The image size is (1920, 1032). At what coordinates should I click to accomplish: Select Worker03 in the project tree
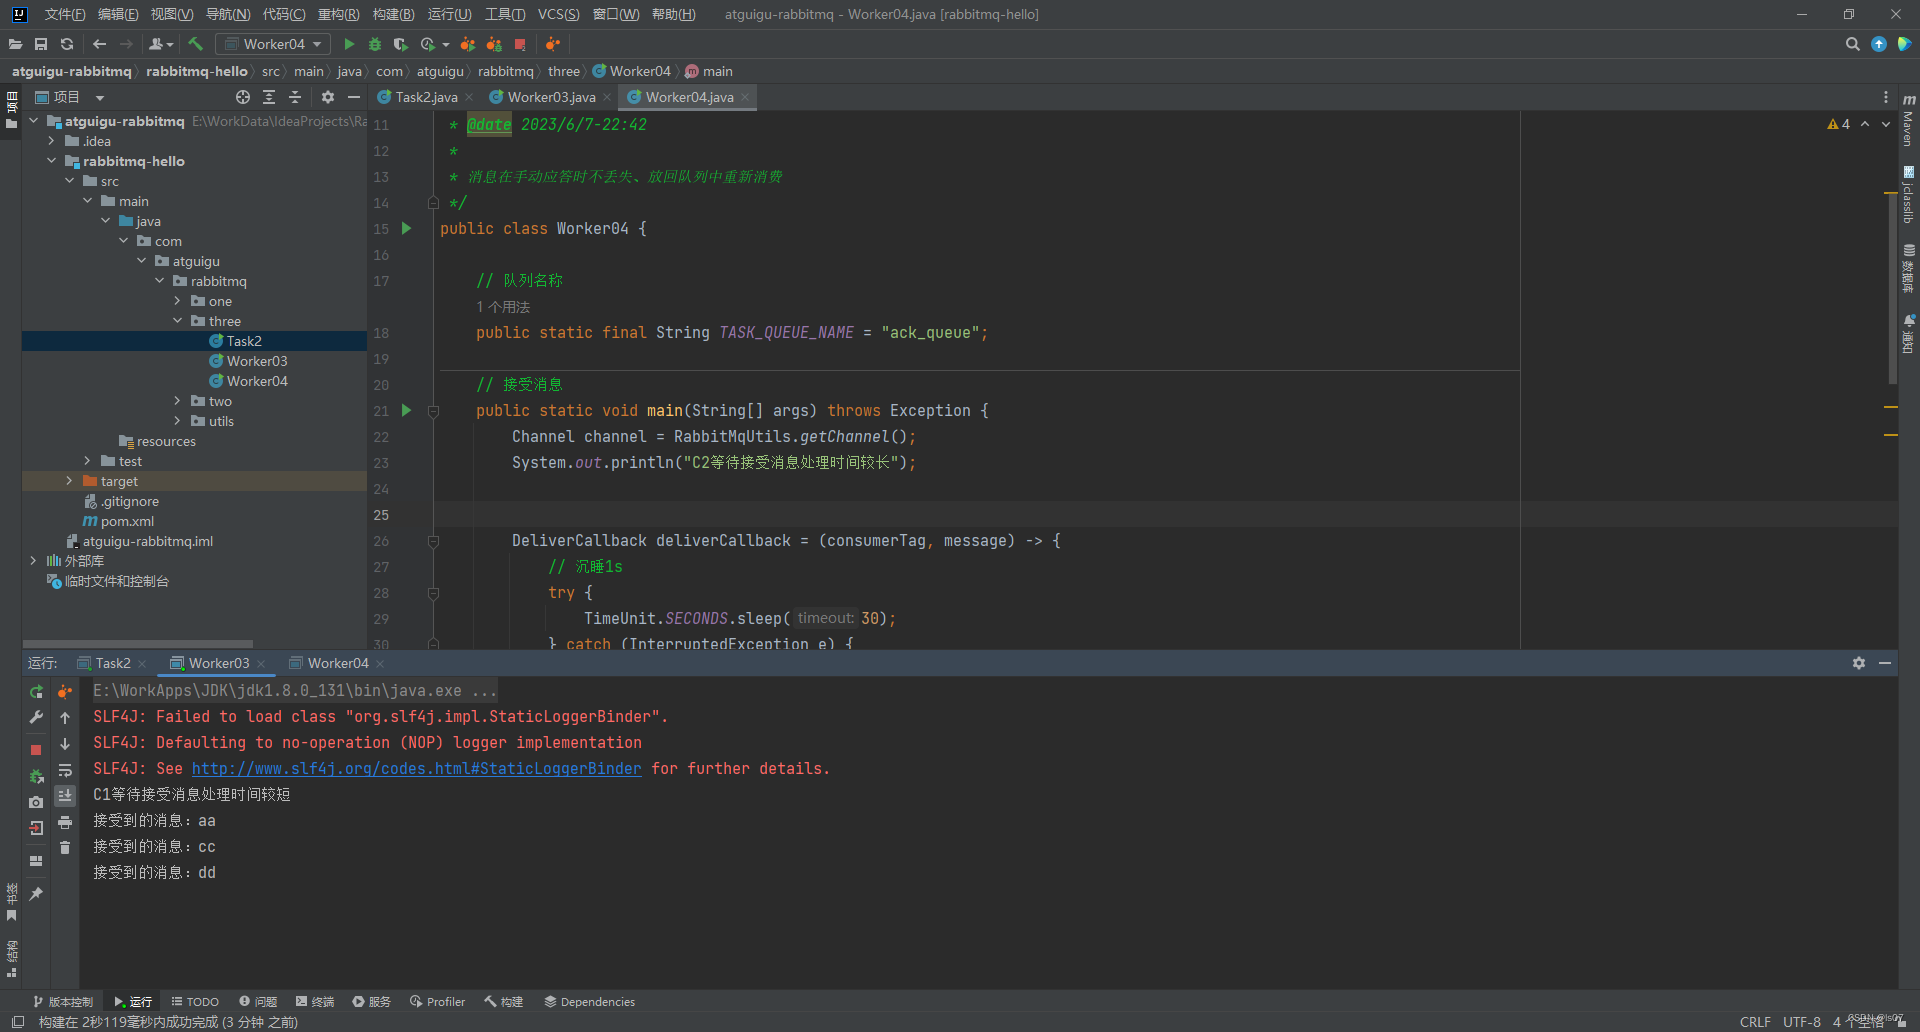[257, 361]
